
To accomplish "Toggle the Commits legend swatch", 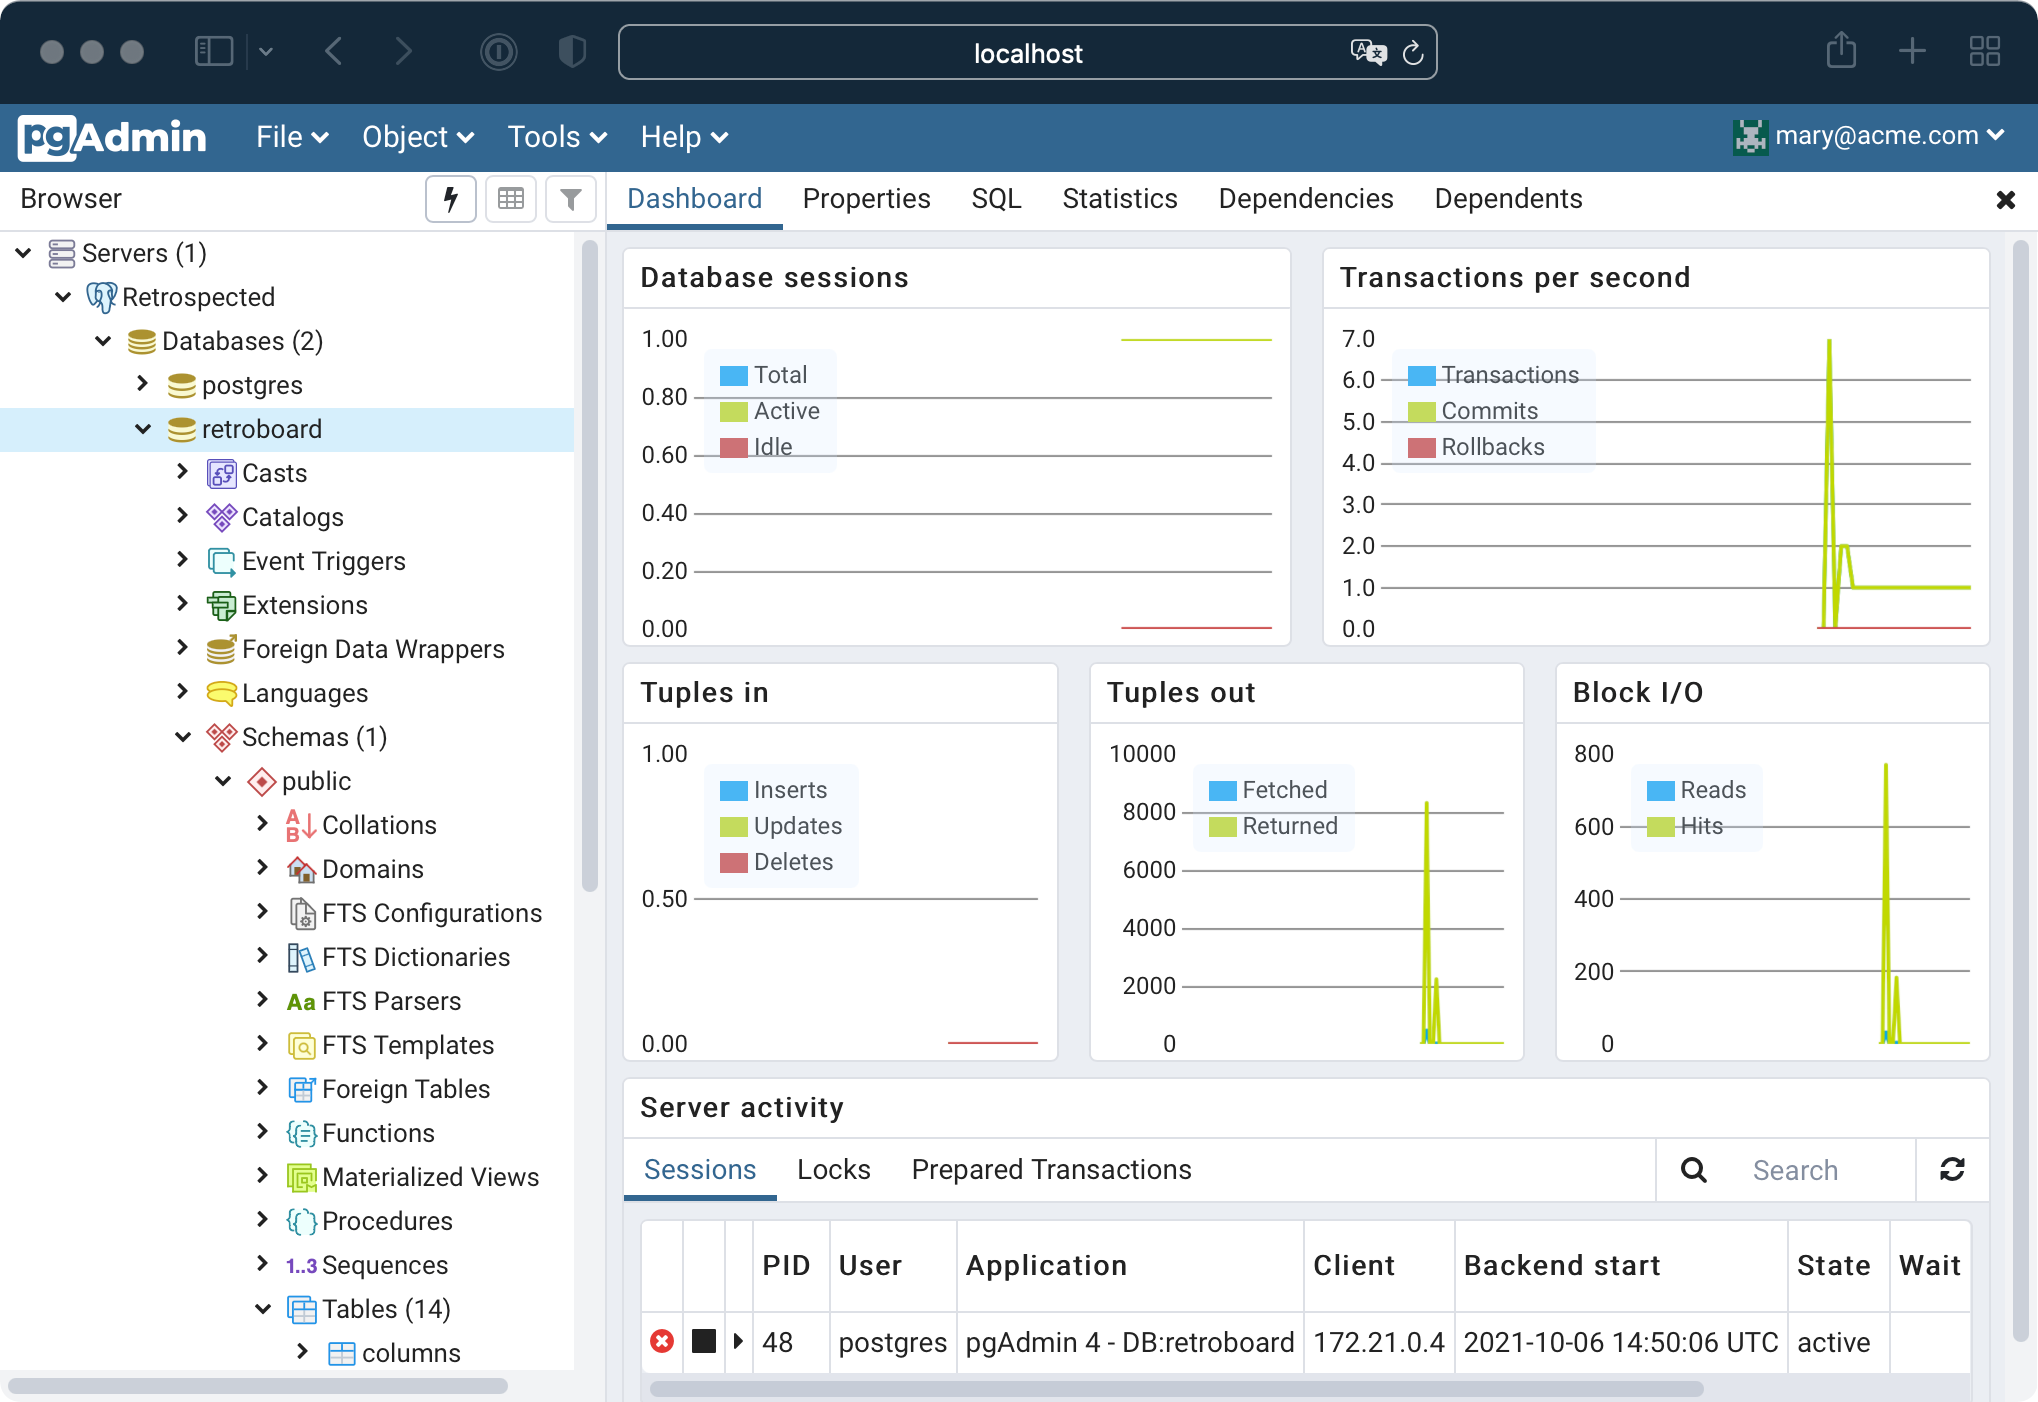I will 1422,412.
